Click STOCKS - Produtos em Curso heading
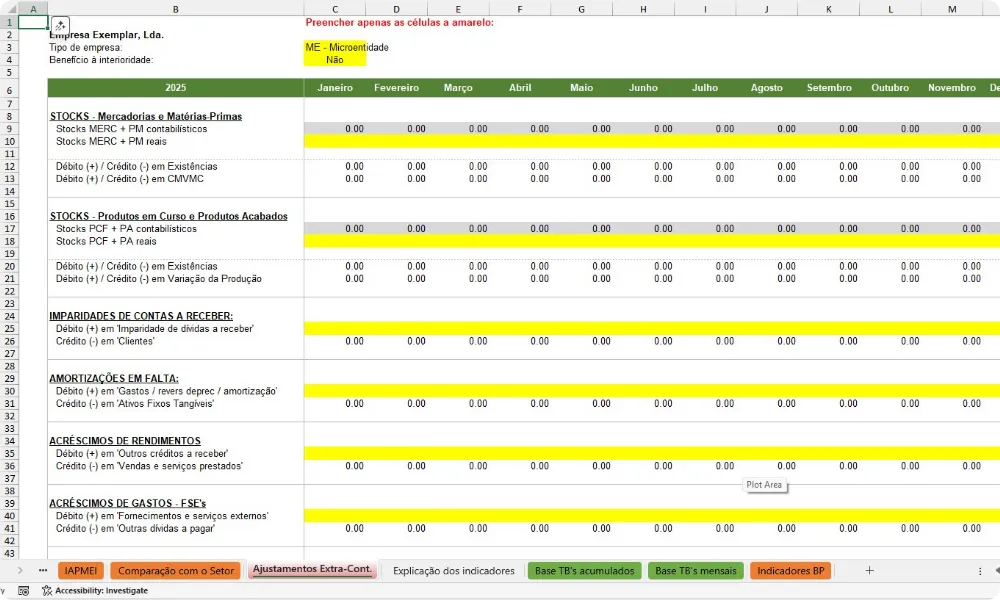Image resolution: width=1000 pixels, height=600 pixels. [168, 216]
